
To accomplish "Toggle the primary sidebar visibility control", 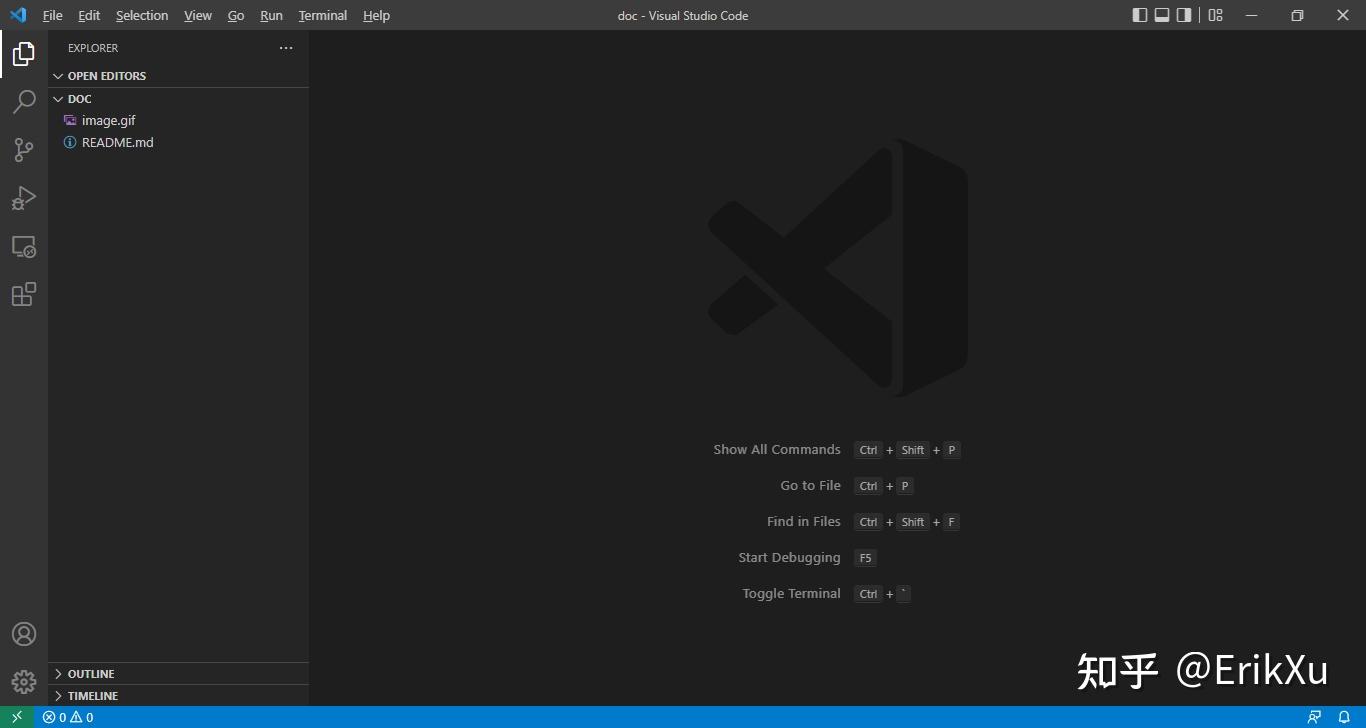I will pyautogui.click(x=1139, y=15).
